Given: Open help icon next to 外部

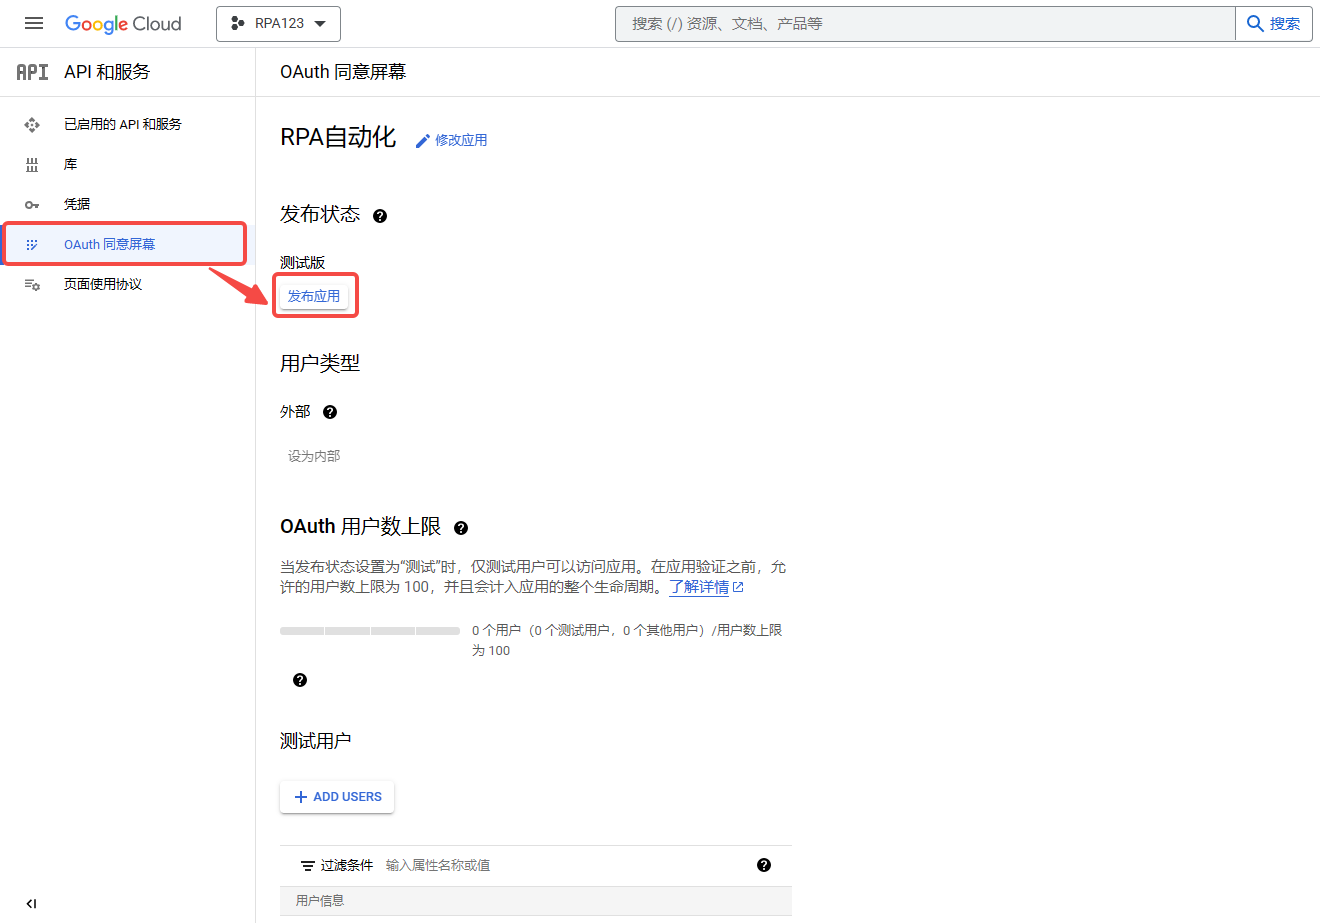Looking at the screenshot, I should 330,412.
